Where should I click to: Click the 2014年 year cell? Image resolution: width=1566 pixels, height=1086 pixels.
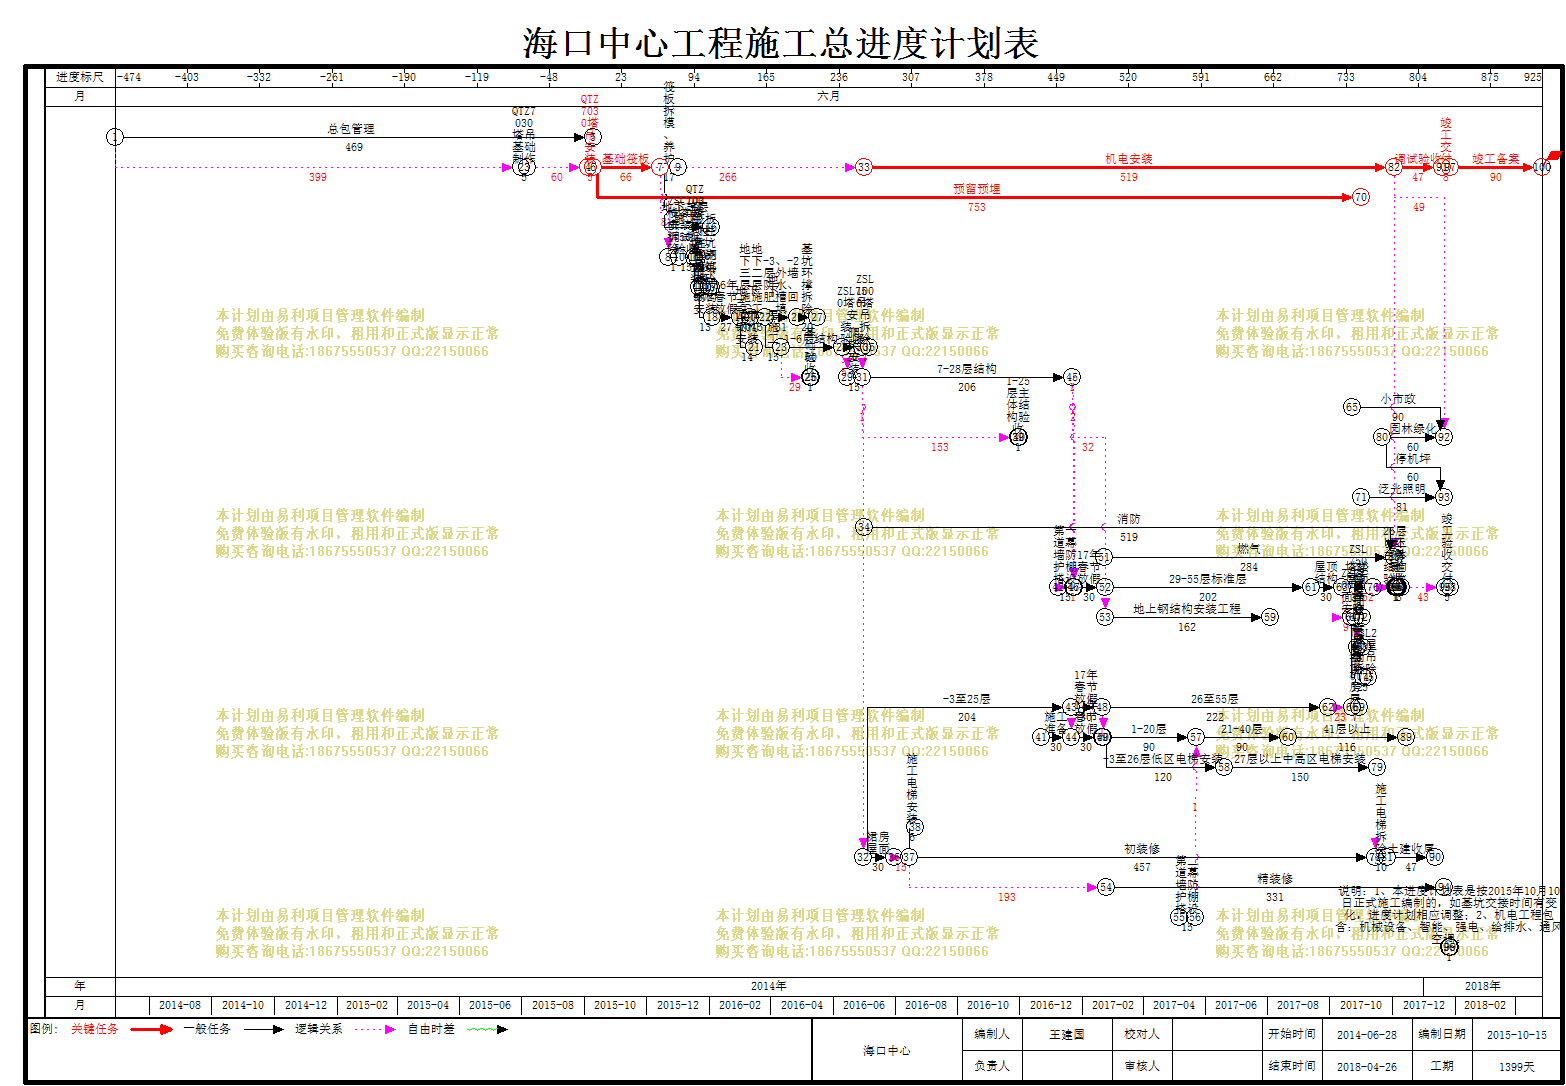tap(769, 986)
